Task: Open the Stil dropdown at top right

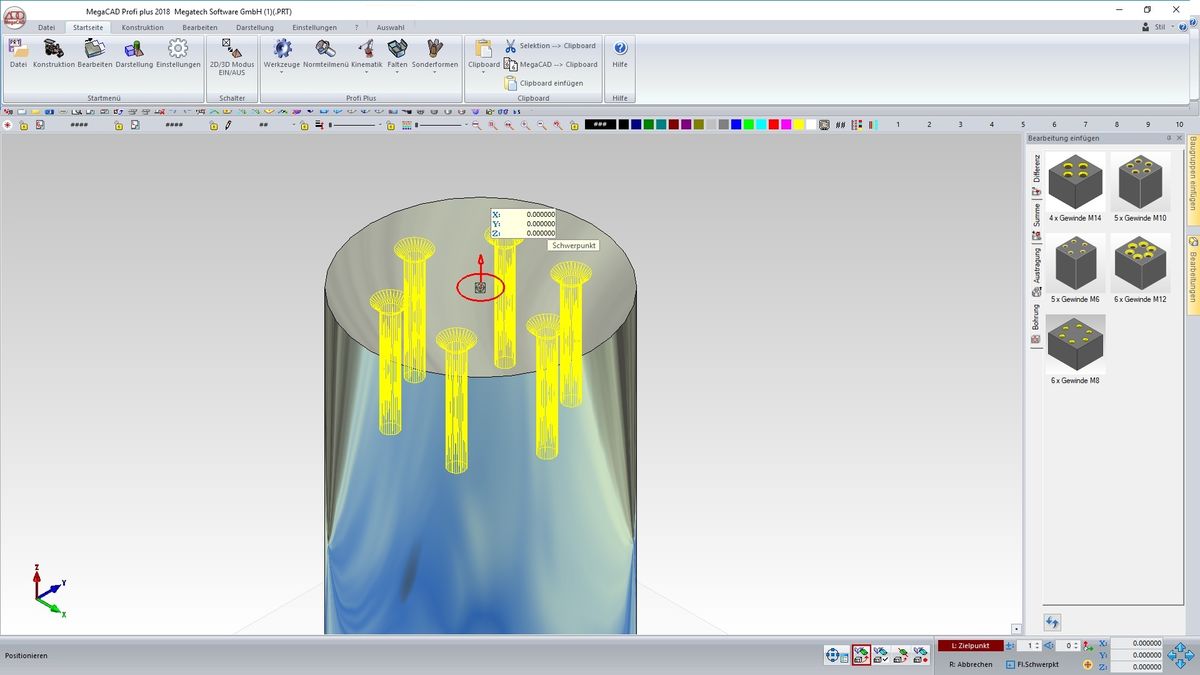Action: (1164, 27)
